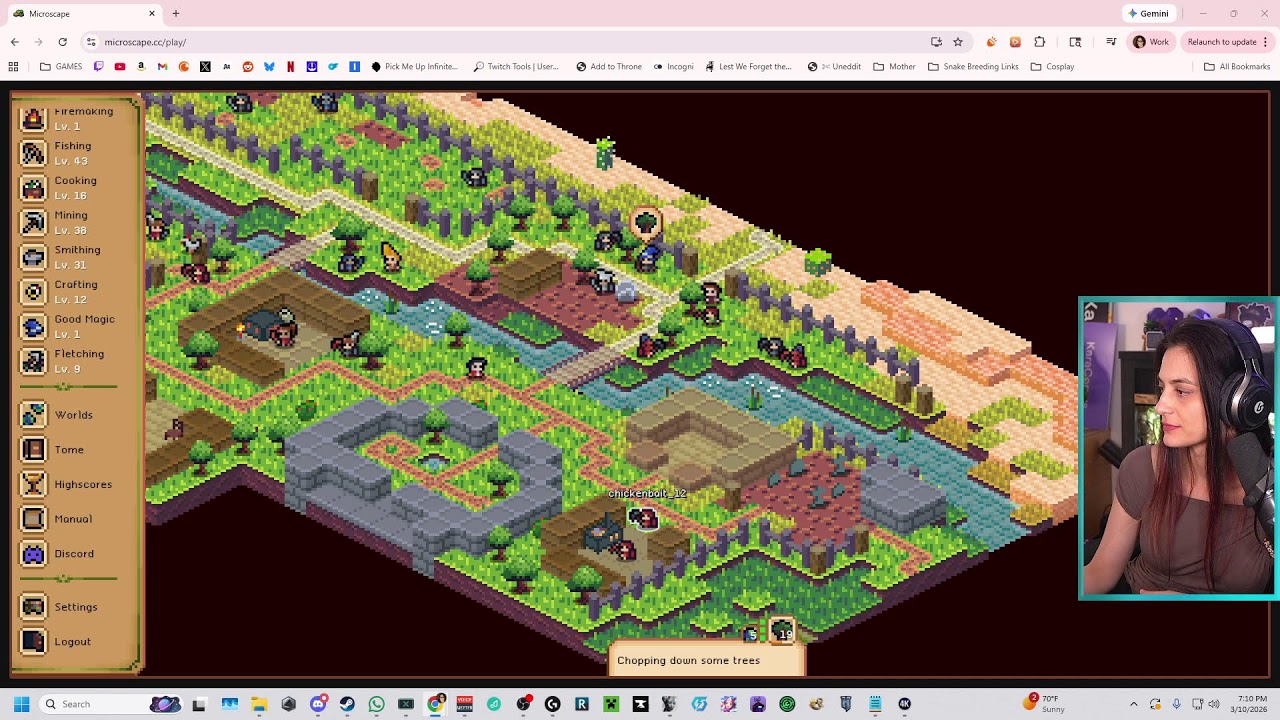The height and width of the screenshot is (720, 1280).
Task: Select the Crafting skill icon
Action: (33, 292)
